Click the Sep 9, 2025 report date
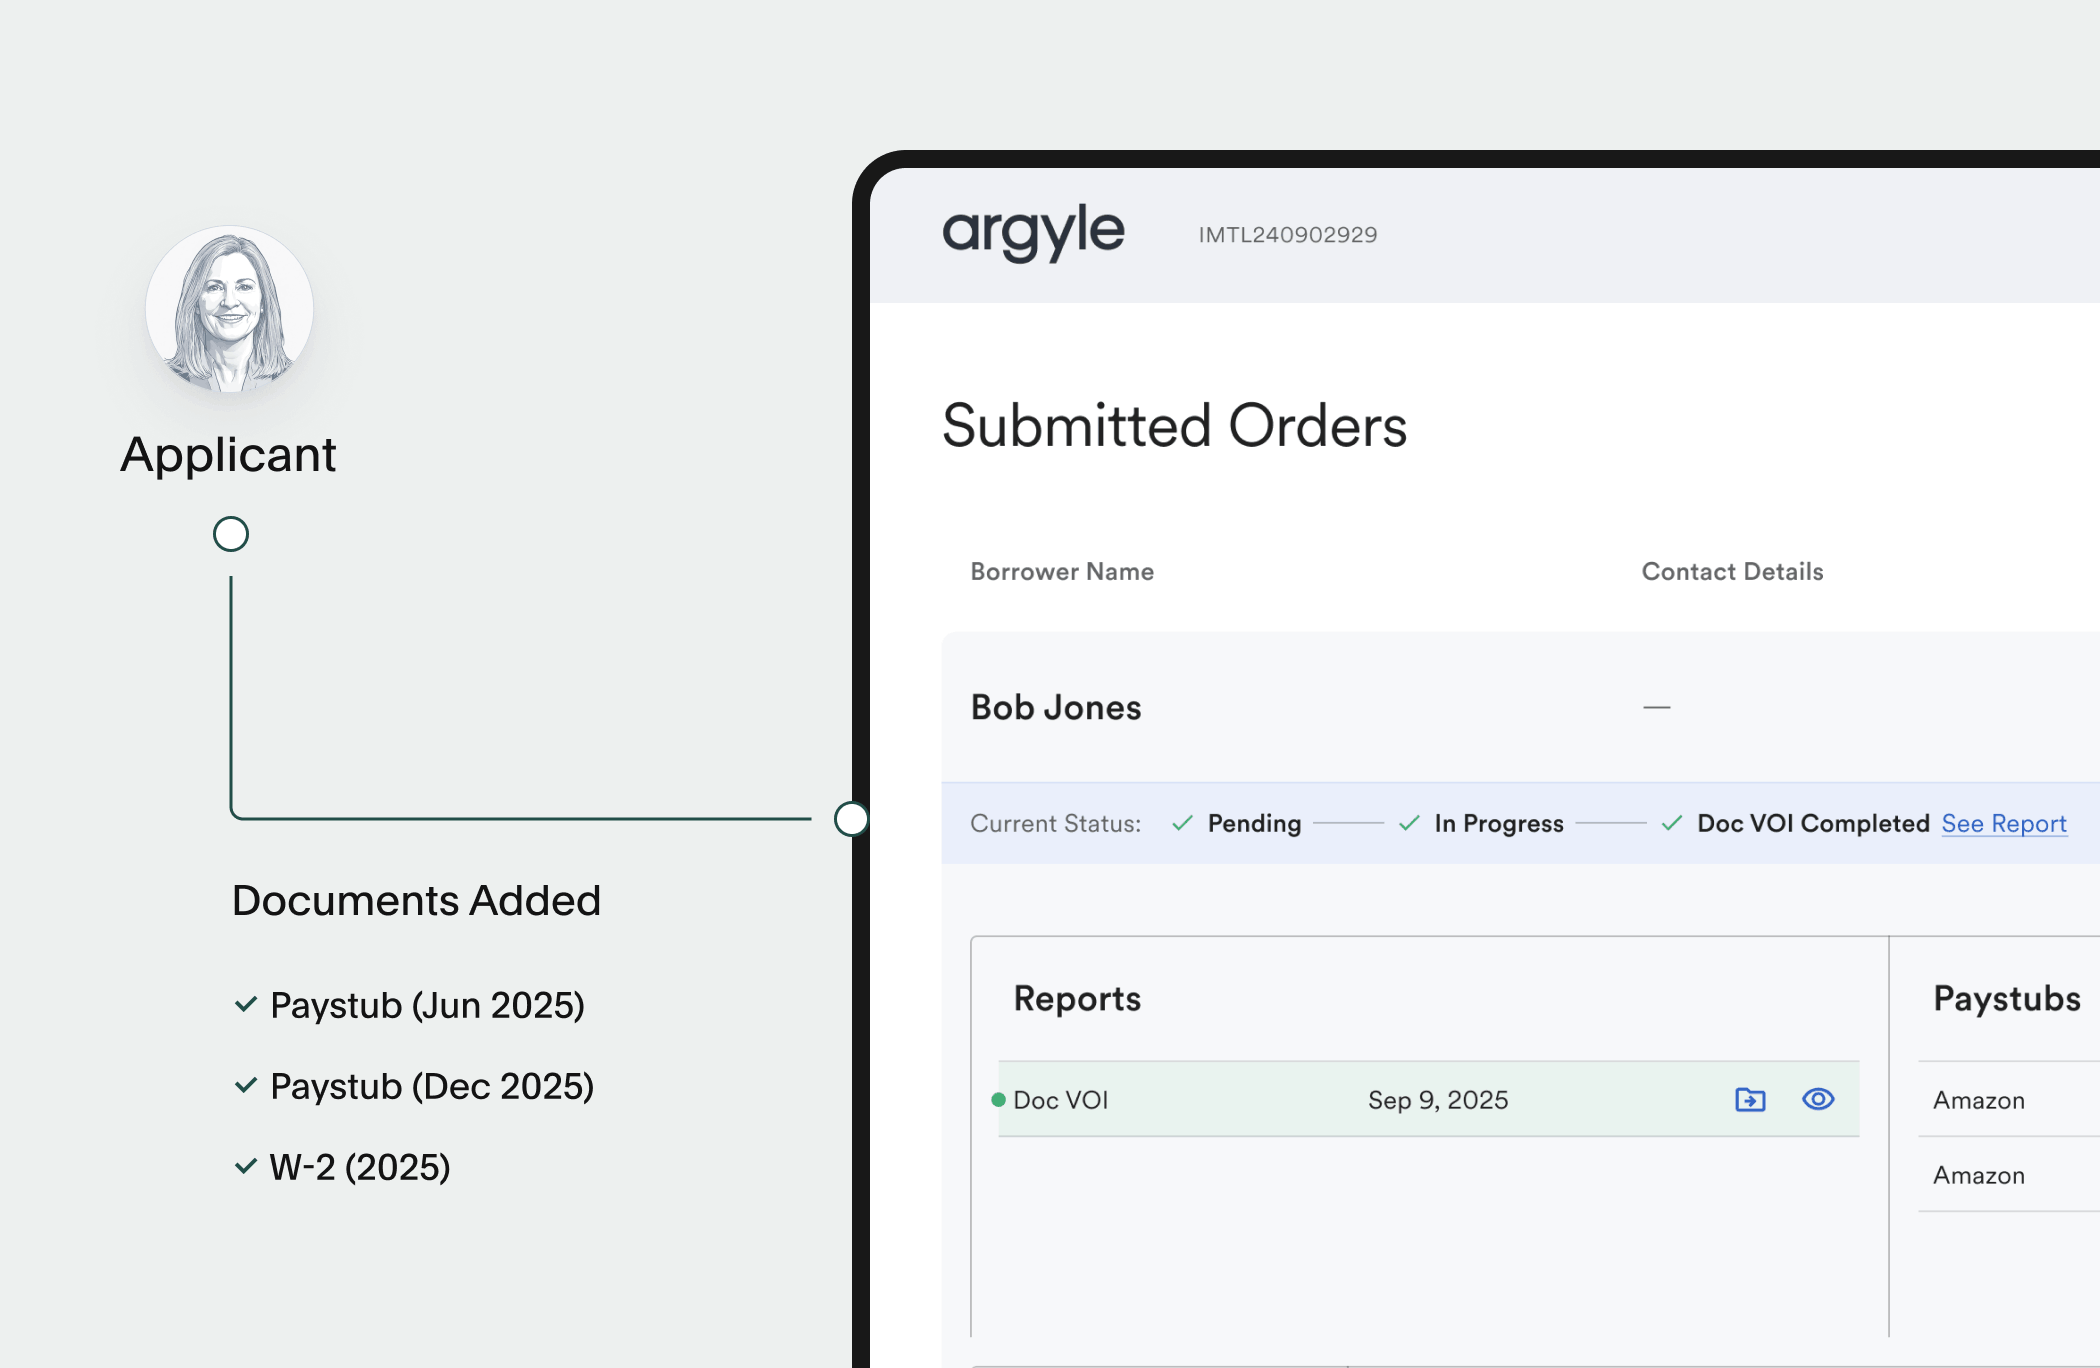 [1438, 1100]
